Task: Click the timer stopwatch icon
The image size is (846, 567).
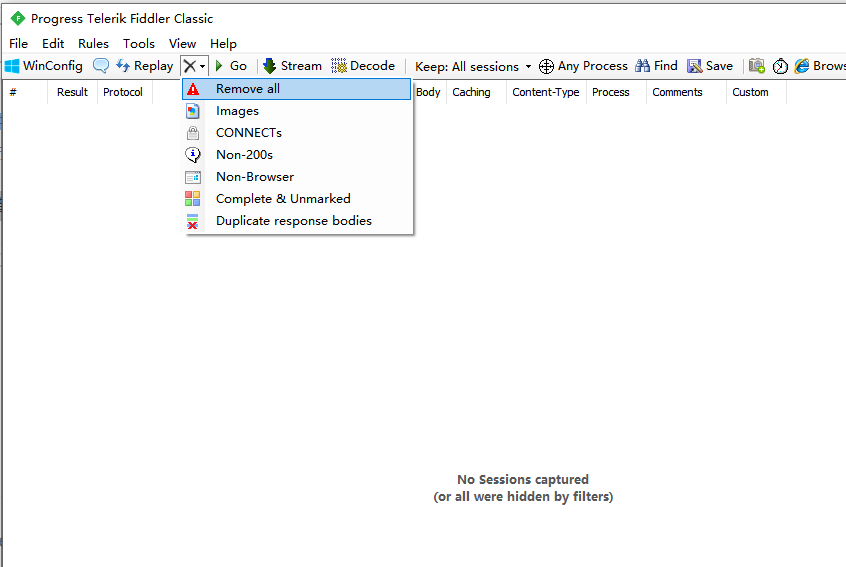Action: pyautogui.click(x=780, y=66)
